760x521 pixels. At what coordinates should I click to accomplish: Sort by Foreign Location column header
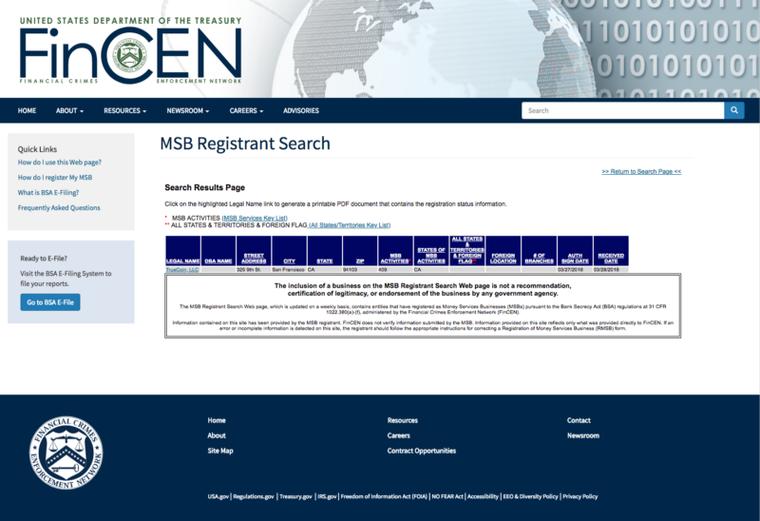[x=503, y=258]
